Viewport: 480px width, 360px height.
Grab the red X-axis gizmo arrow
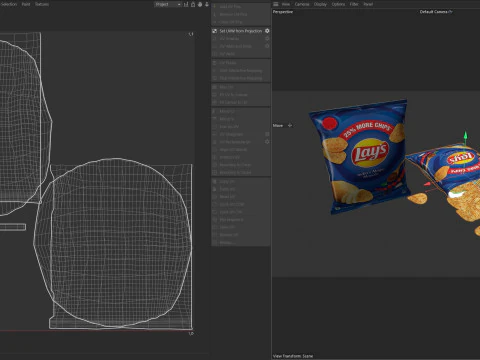pos(427,184)
